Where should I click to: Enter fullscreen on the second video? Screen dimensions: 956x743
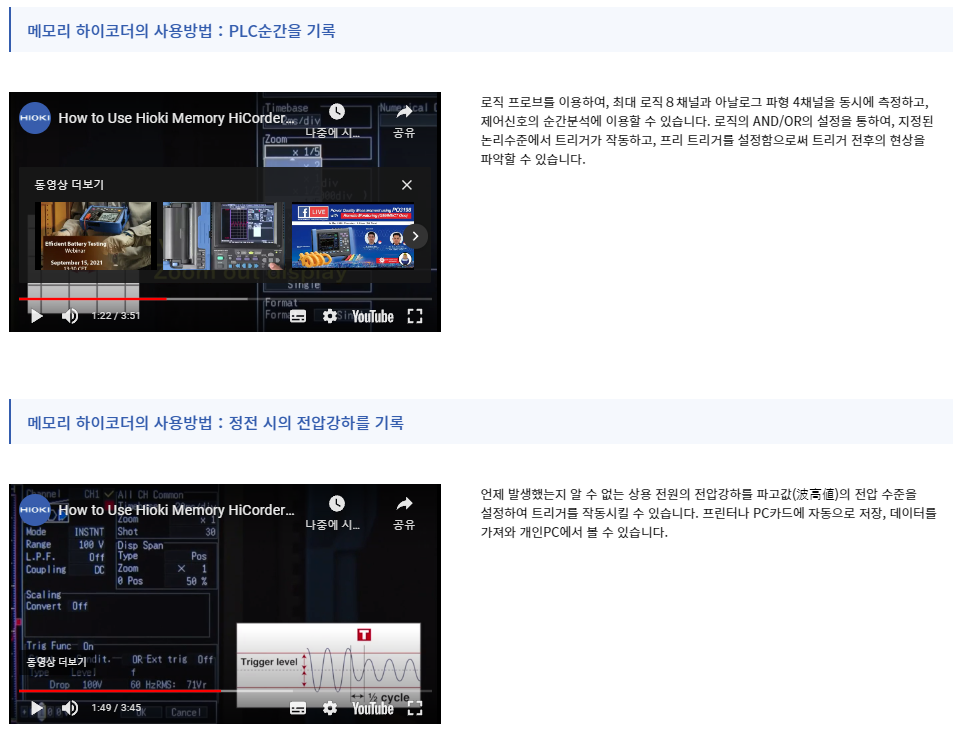(x=415, y=708)
